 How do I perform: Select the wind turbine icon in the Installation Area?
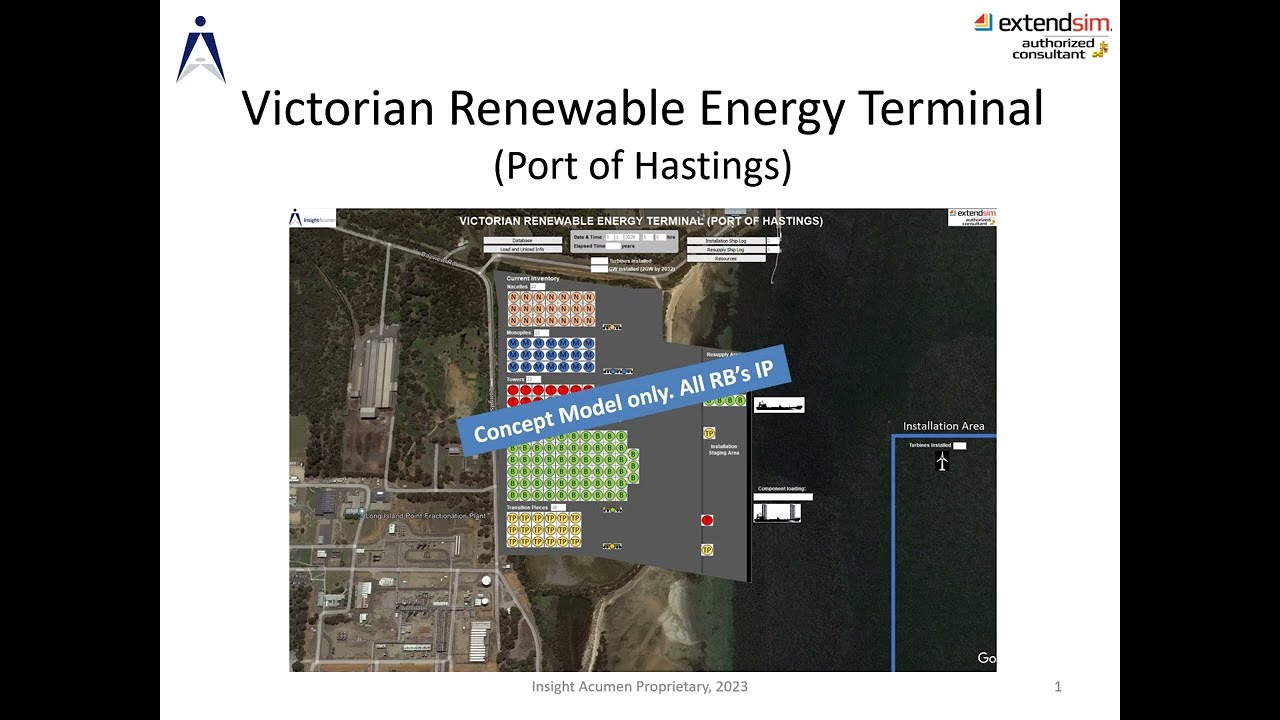point(942,461)
